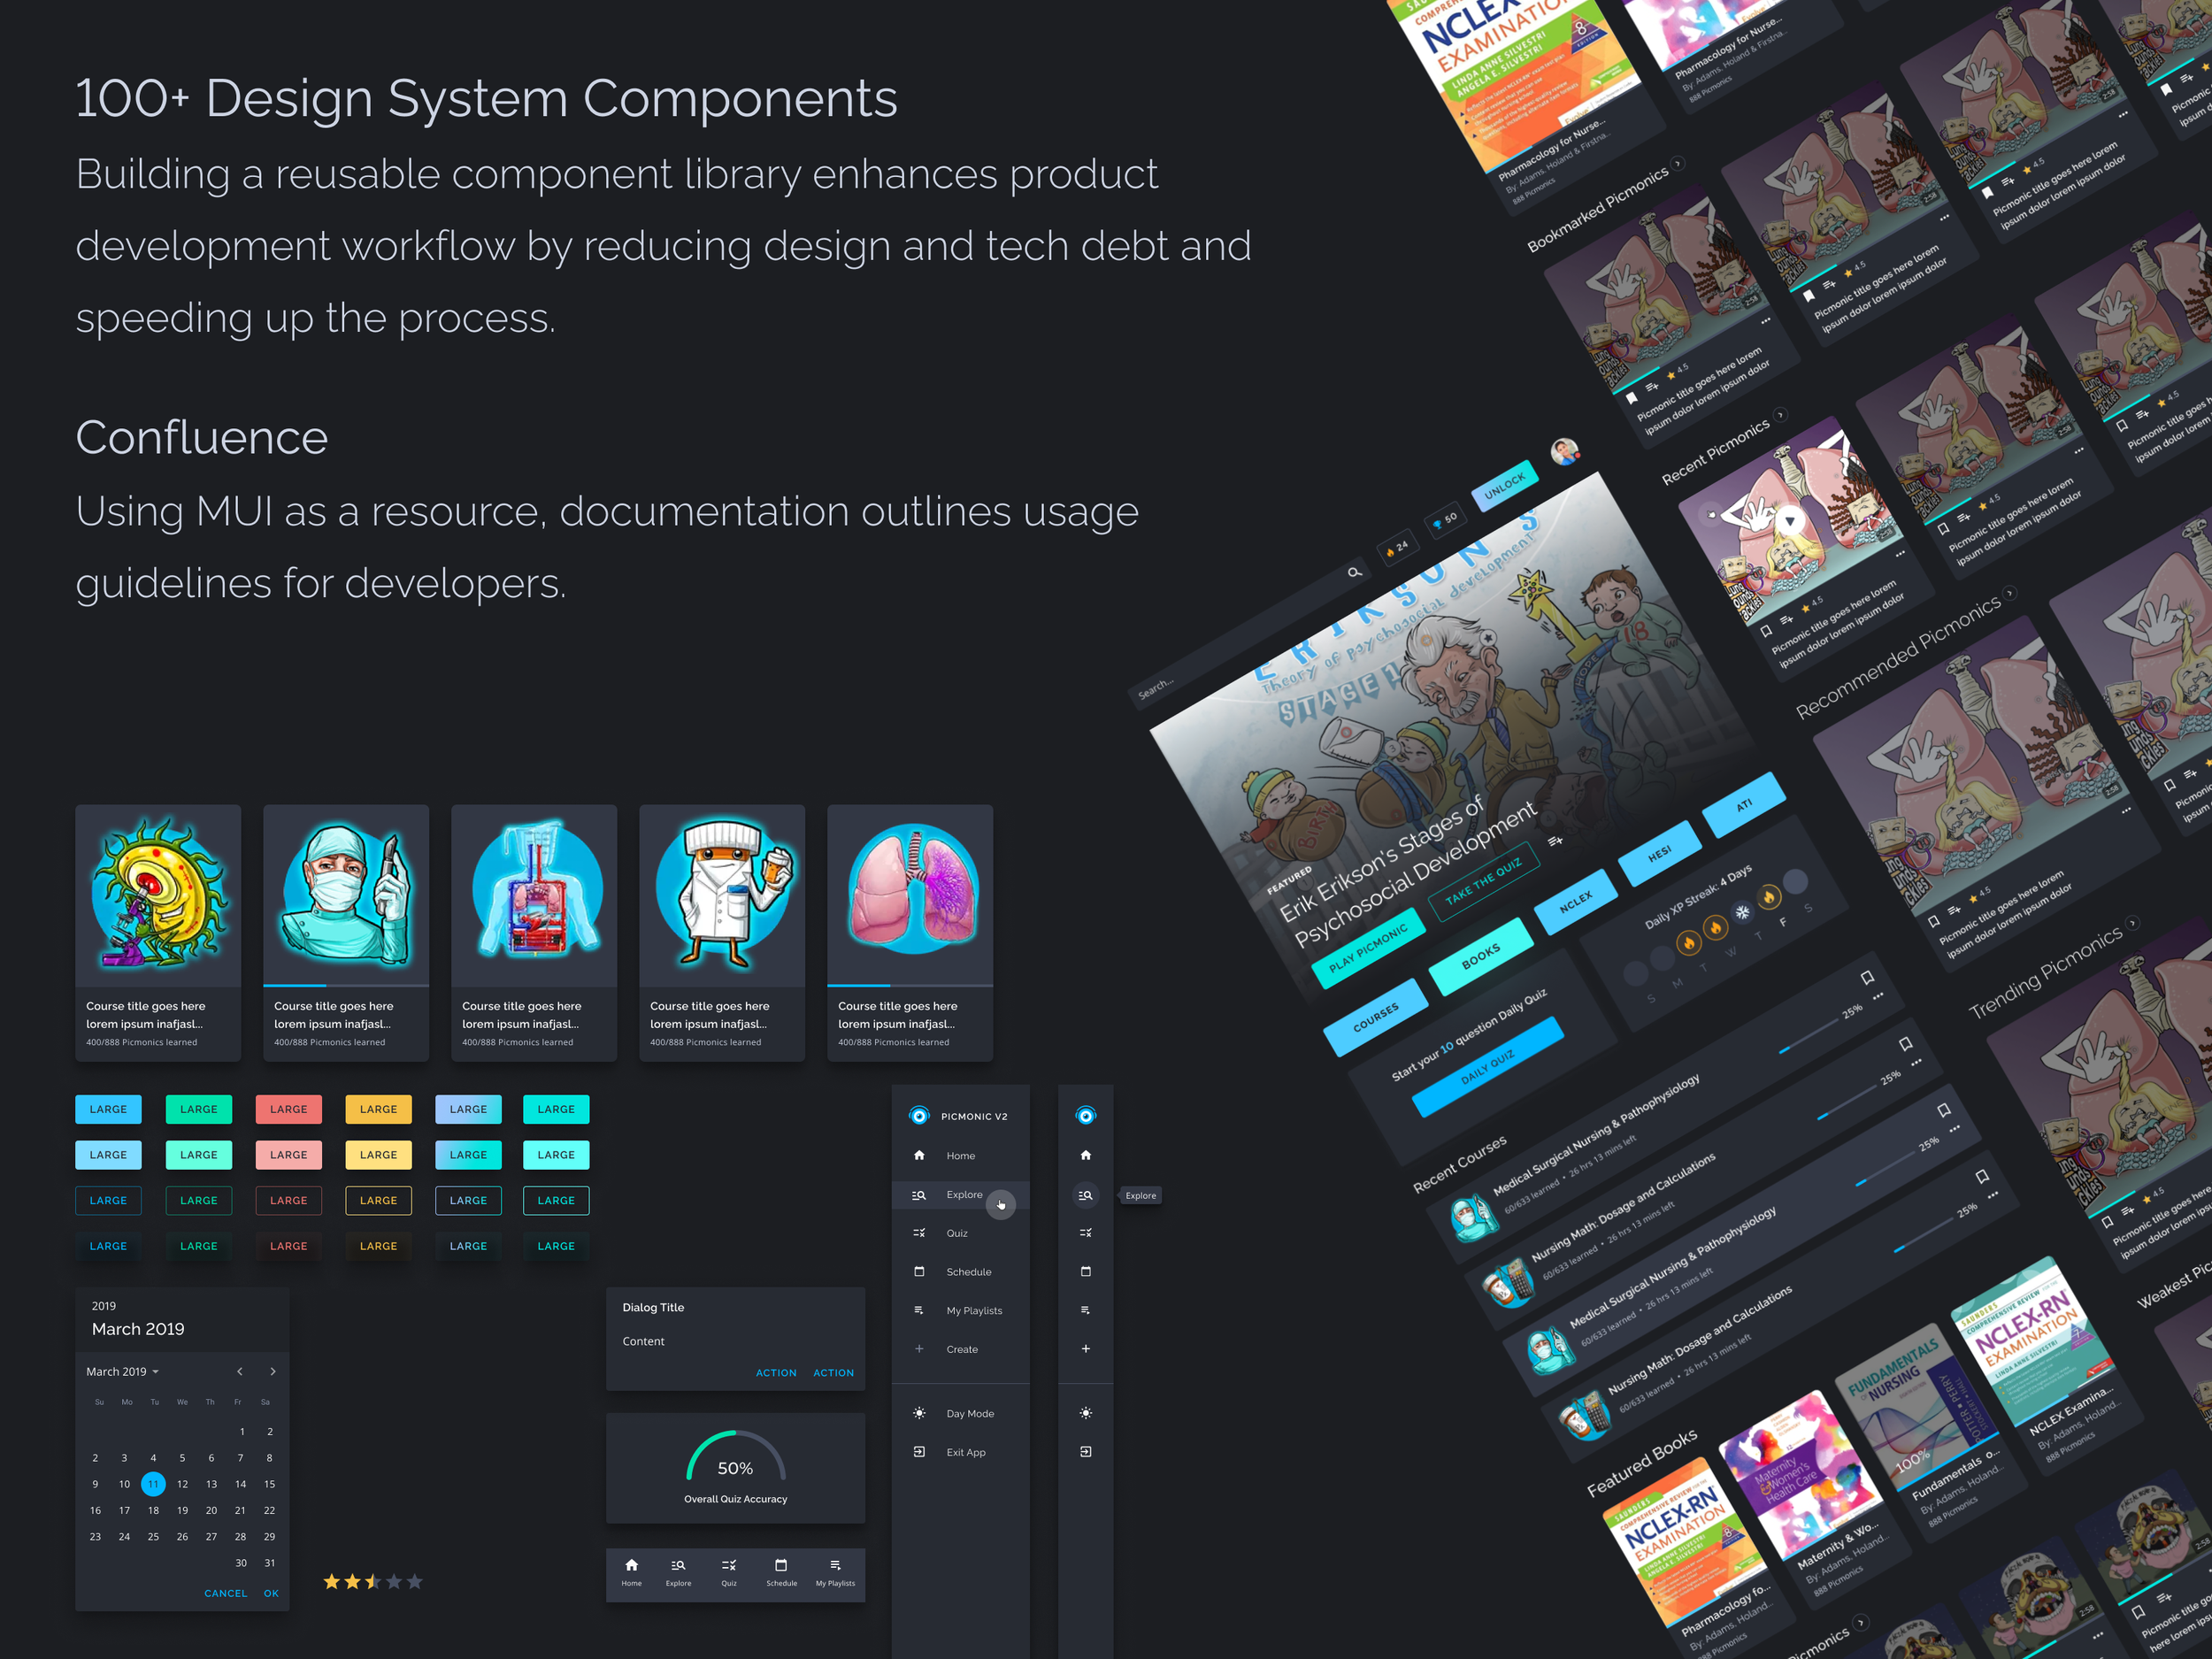Viewport: 2212px width, 1659px height.
Task: Select Explore in the expanded sidebar menu
Action: point(960,1195)
